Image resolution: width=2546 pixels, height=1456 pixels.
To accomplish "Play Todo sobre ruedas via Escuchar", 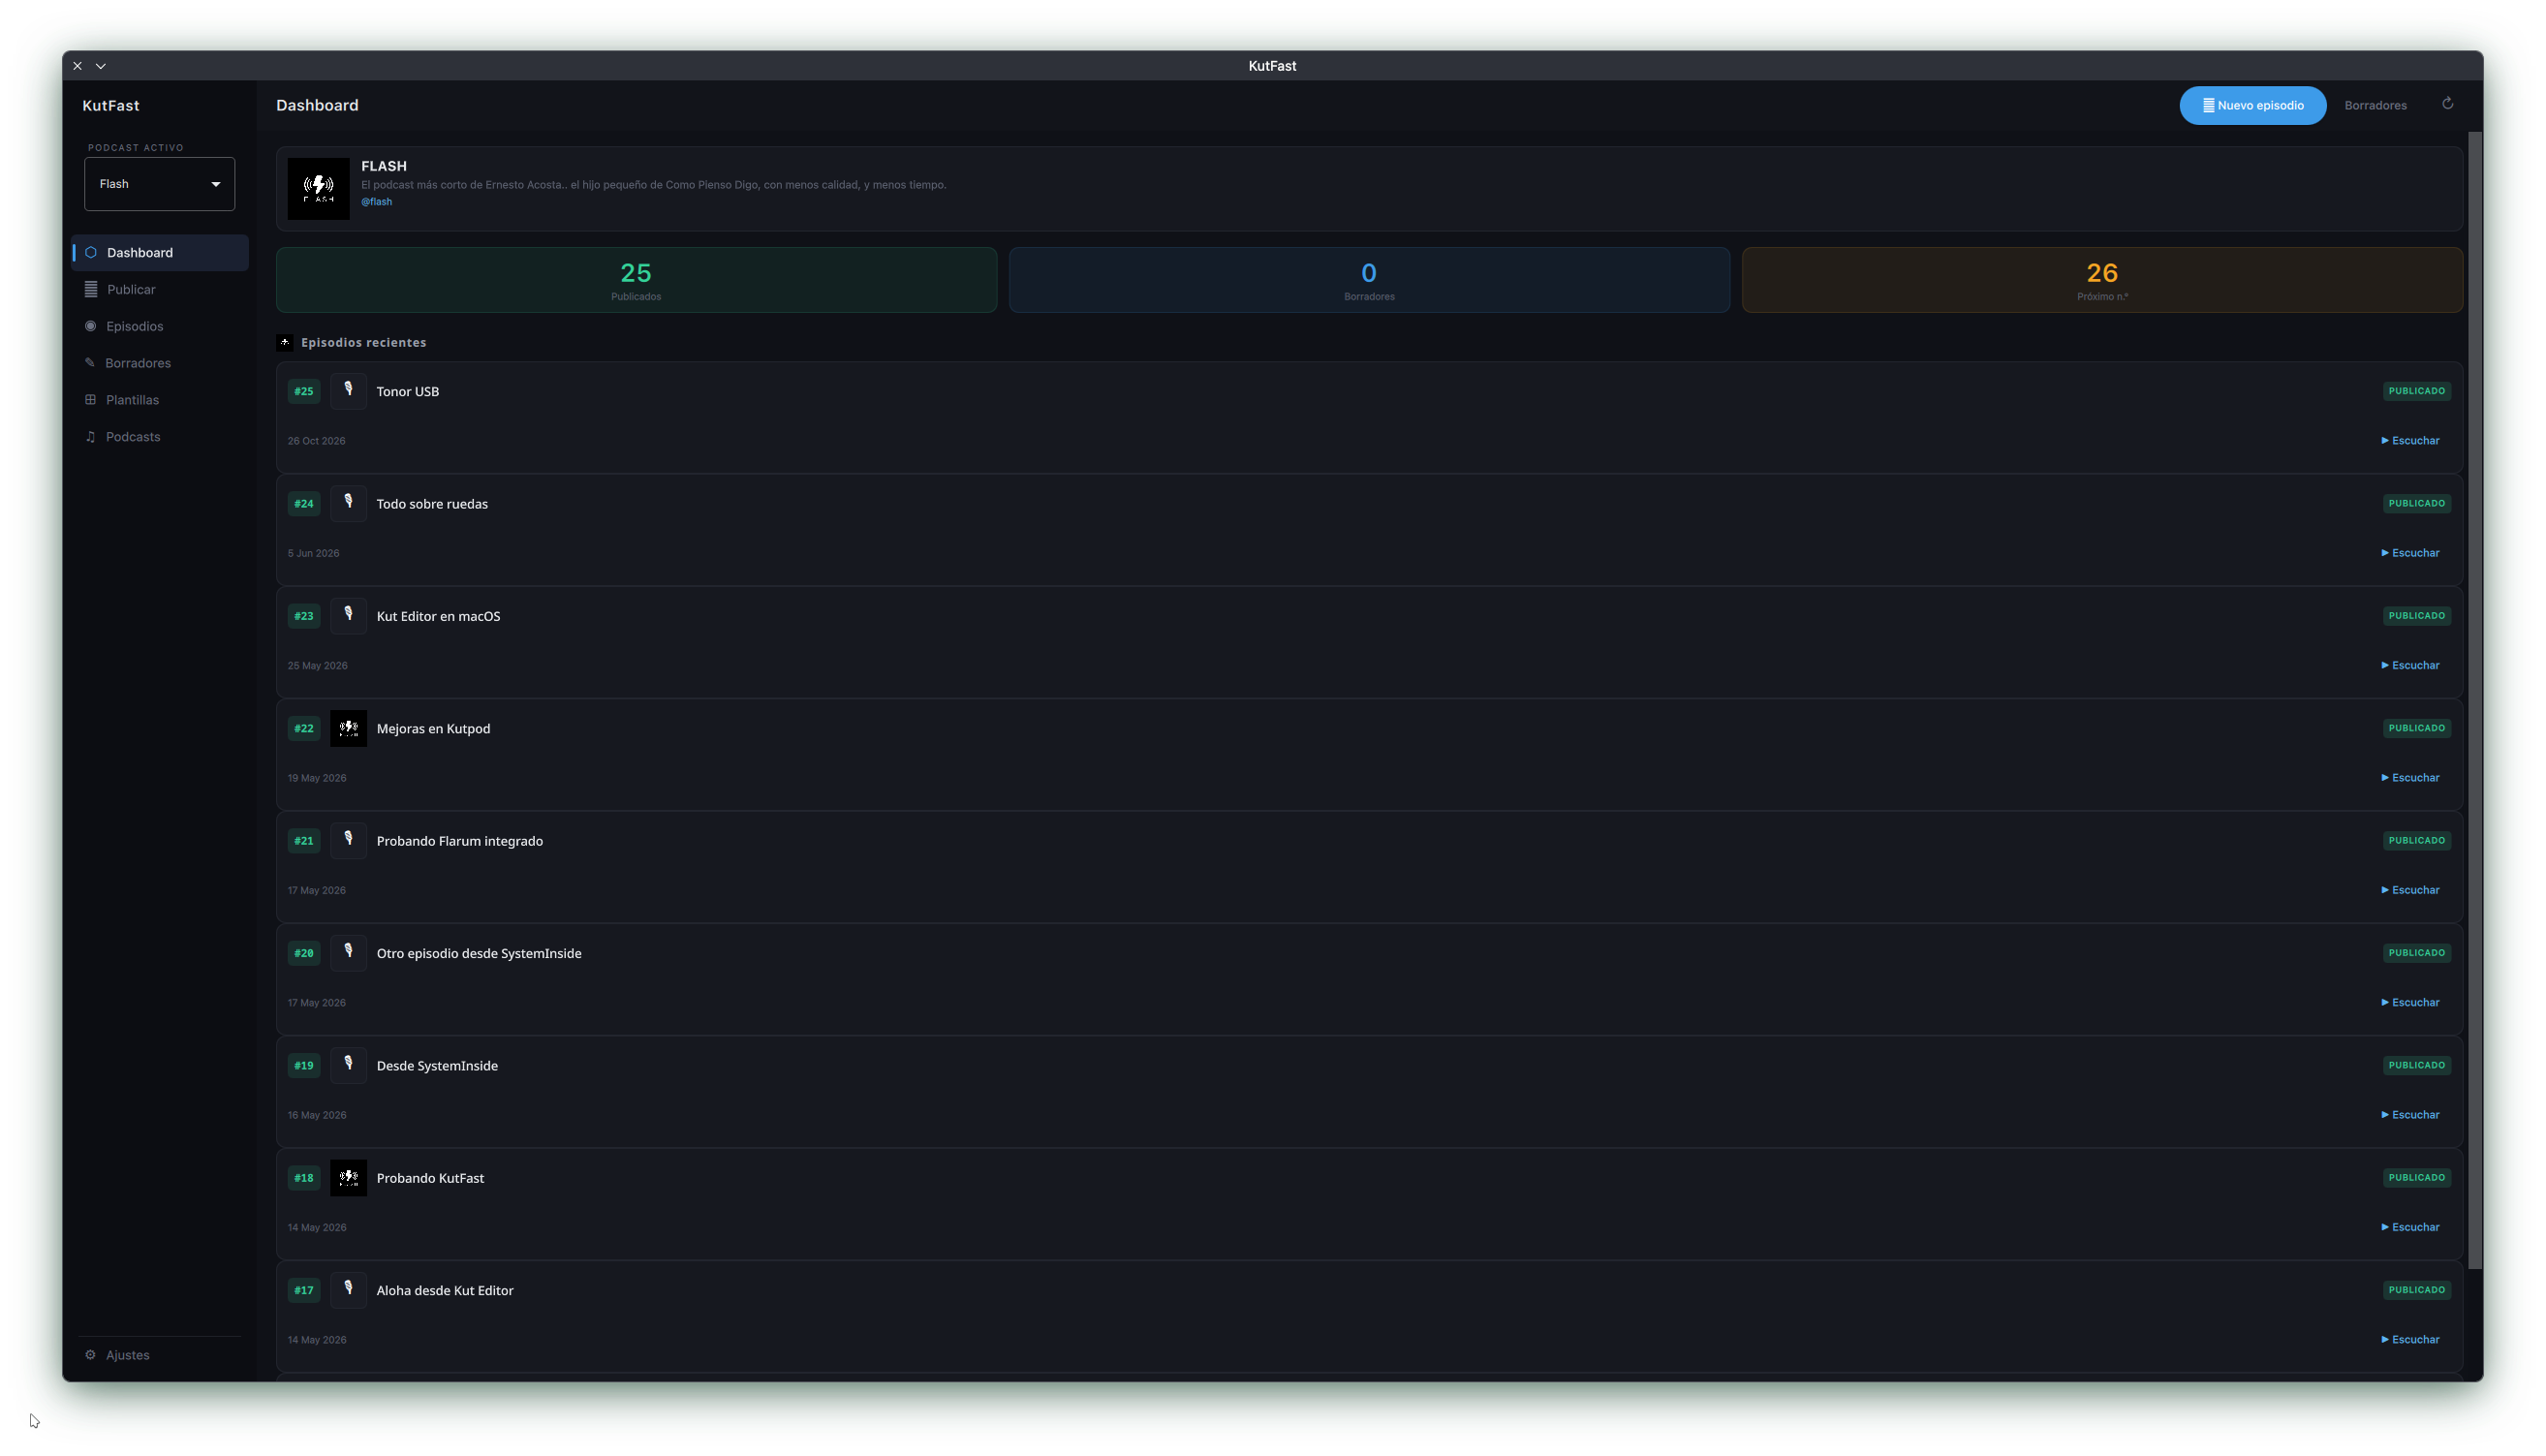I will point(2410,554).
